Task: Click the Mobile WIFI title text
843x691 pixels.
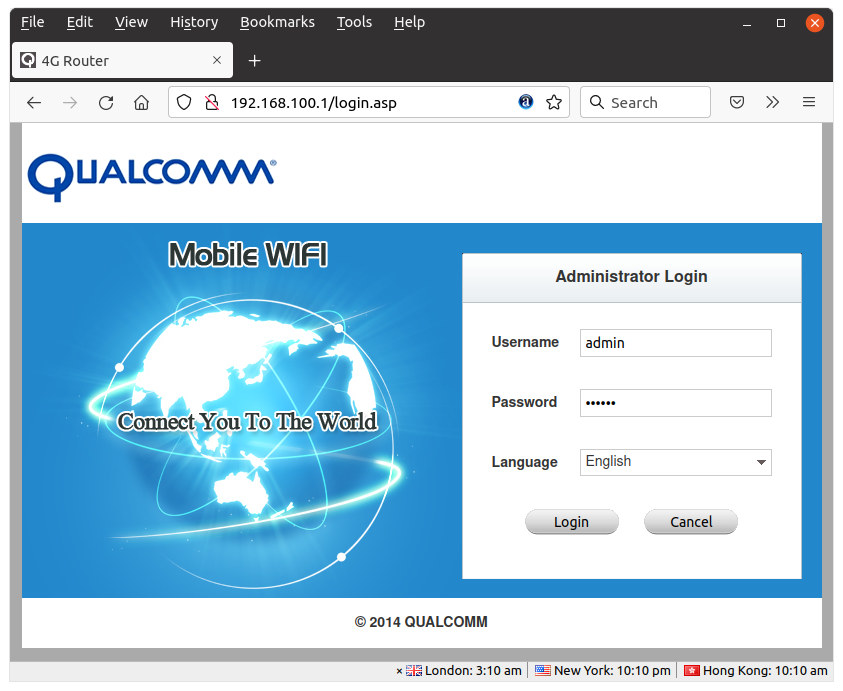Action: (248, 254)
